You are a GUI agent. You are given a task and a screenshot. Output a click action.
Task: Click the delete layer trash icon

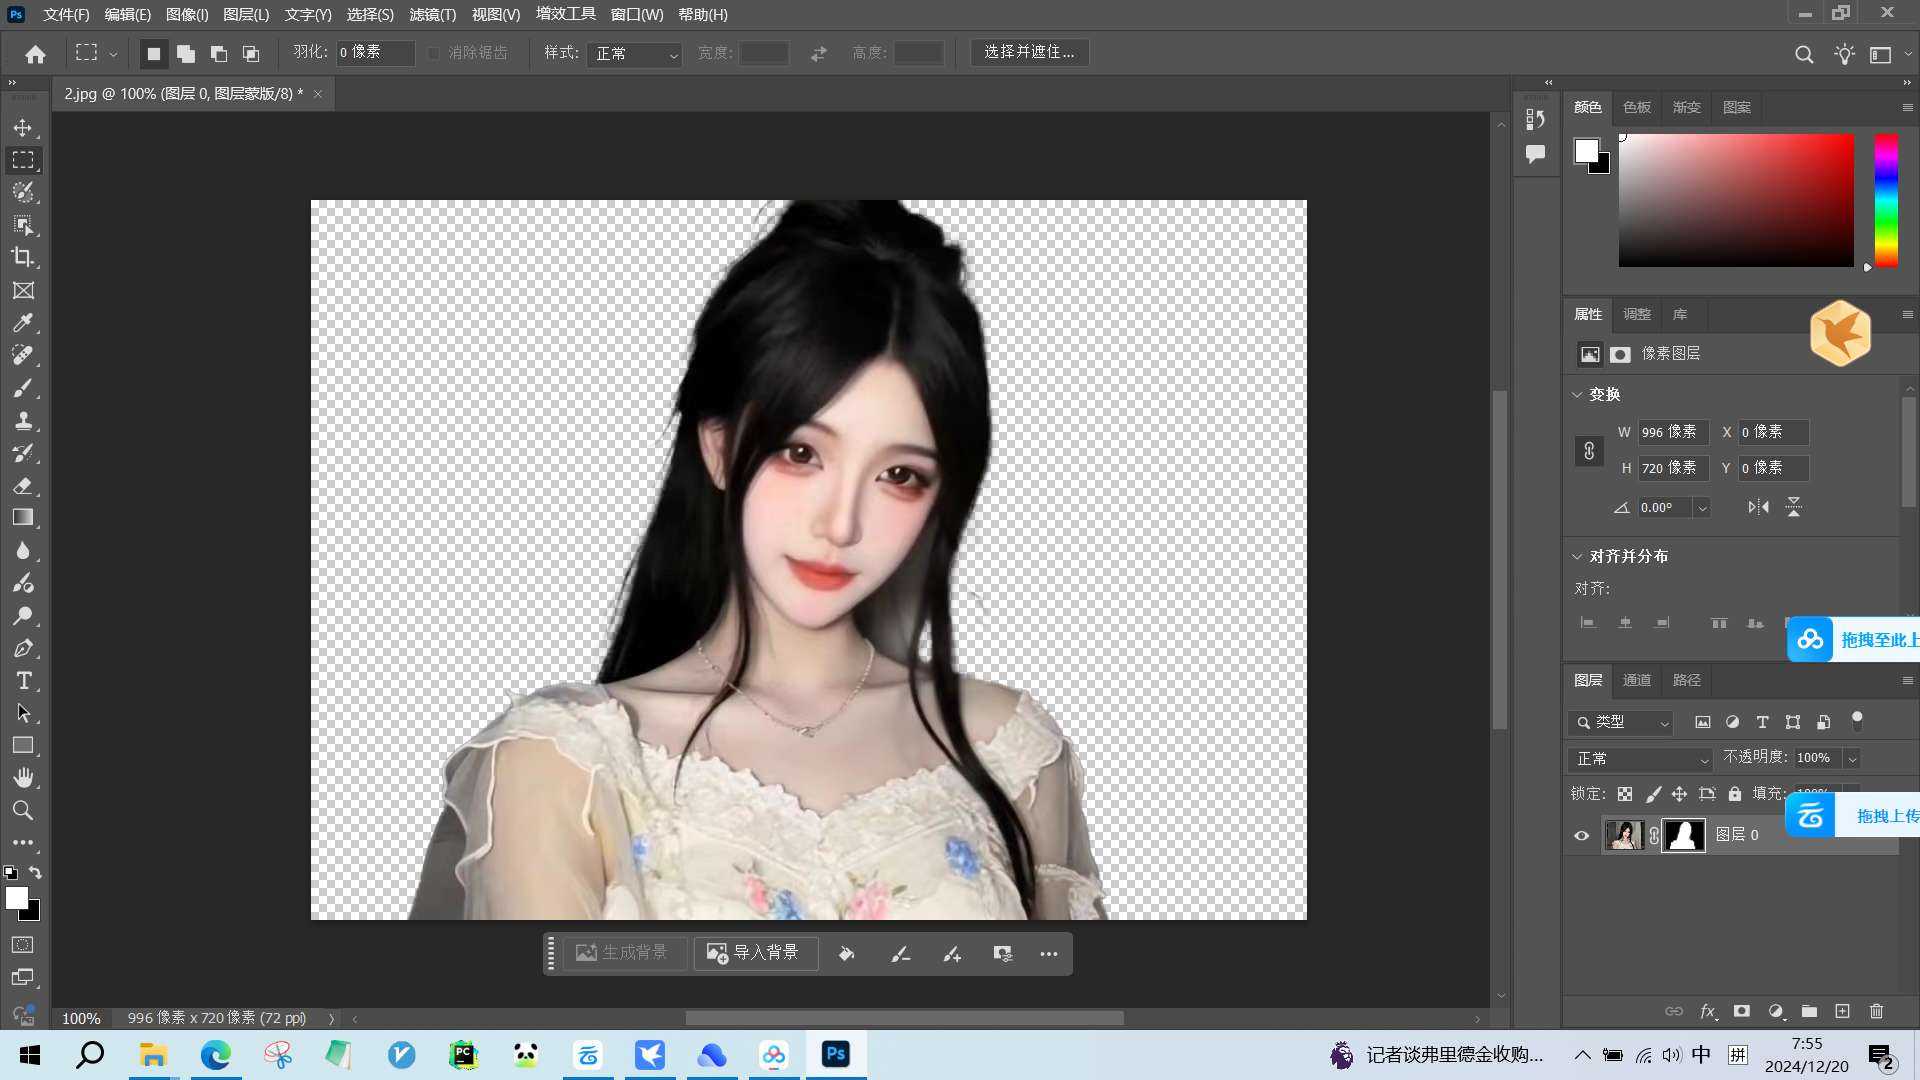[1876, 1011]
